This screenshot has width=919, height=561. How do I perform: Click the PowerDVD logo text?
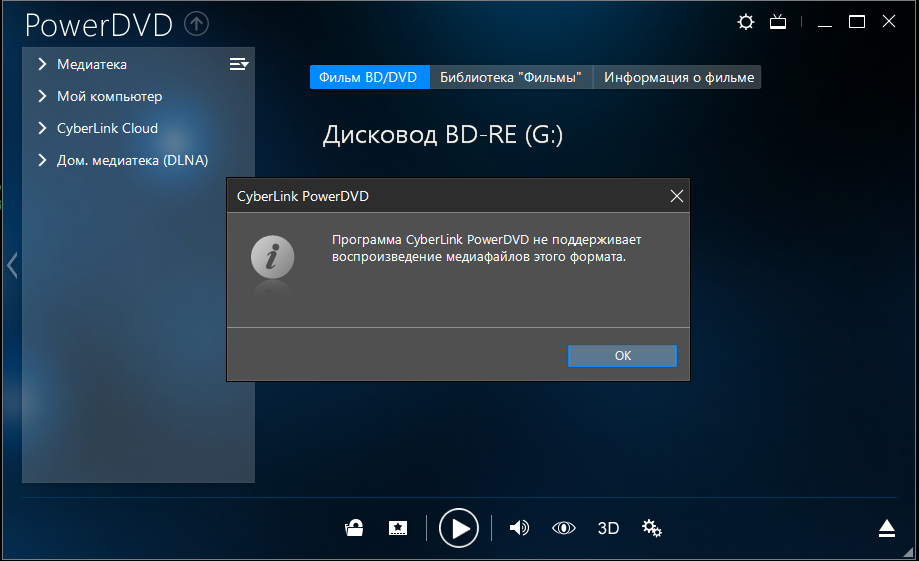[98, 25]
